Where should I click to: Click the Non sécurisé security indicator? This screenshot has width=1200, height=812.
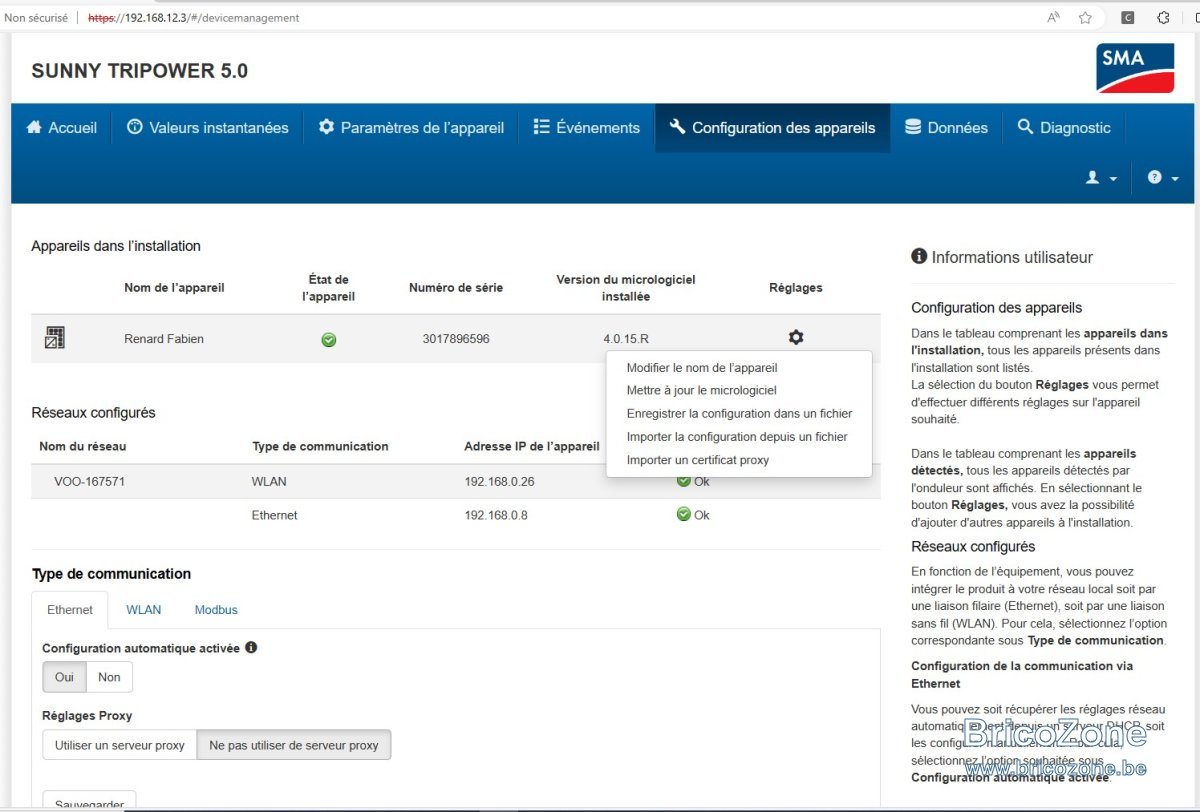[36, 18]
